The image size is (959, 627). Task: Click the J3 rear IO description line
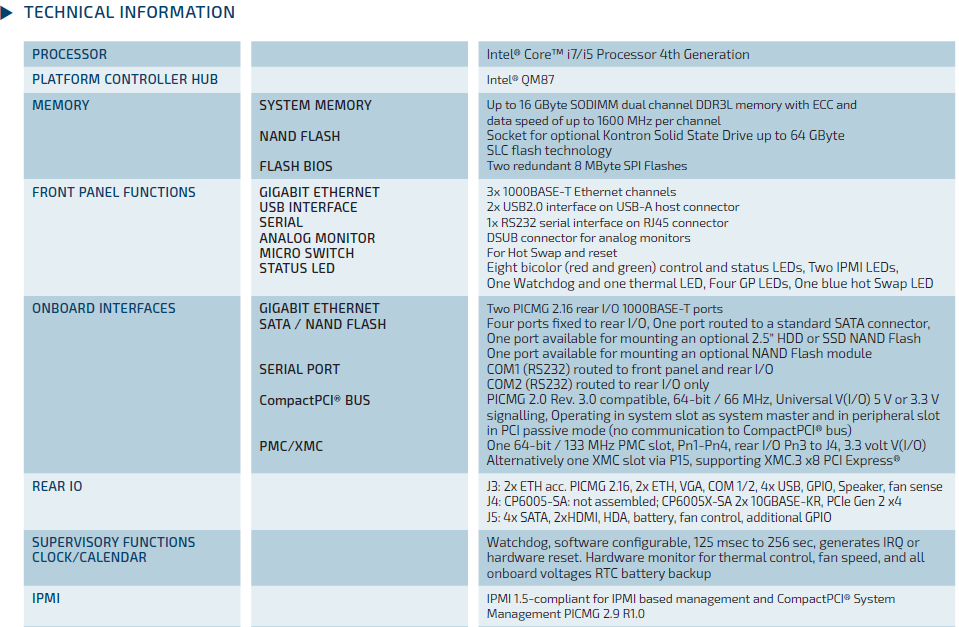click(714, 487)
